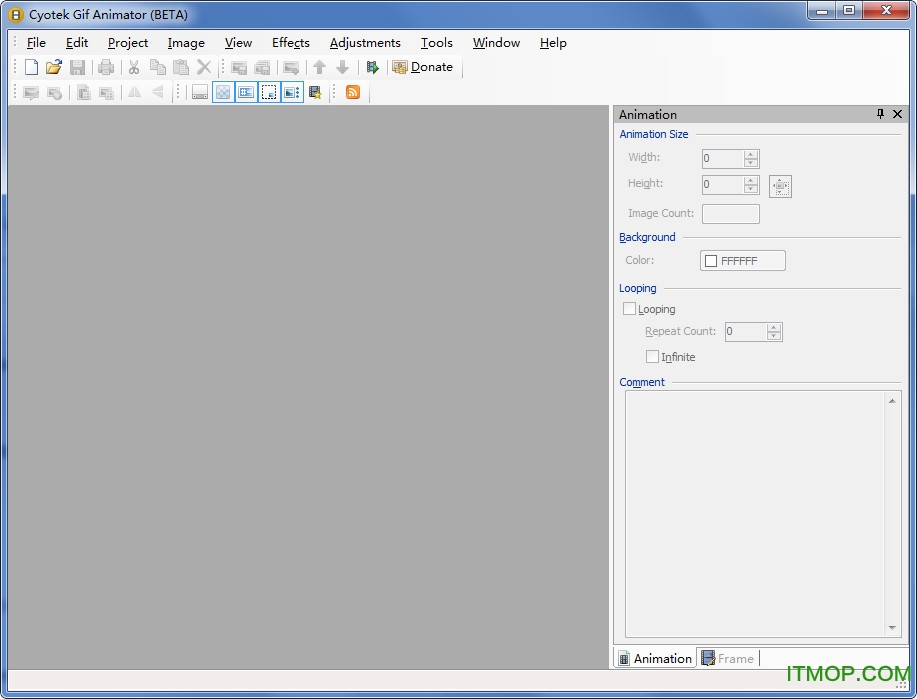The width and height of the screenshot is (917, 699).
Task: Click the Donate button
Action: (422, 67)
